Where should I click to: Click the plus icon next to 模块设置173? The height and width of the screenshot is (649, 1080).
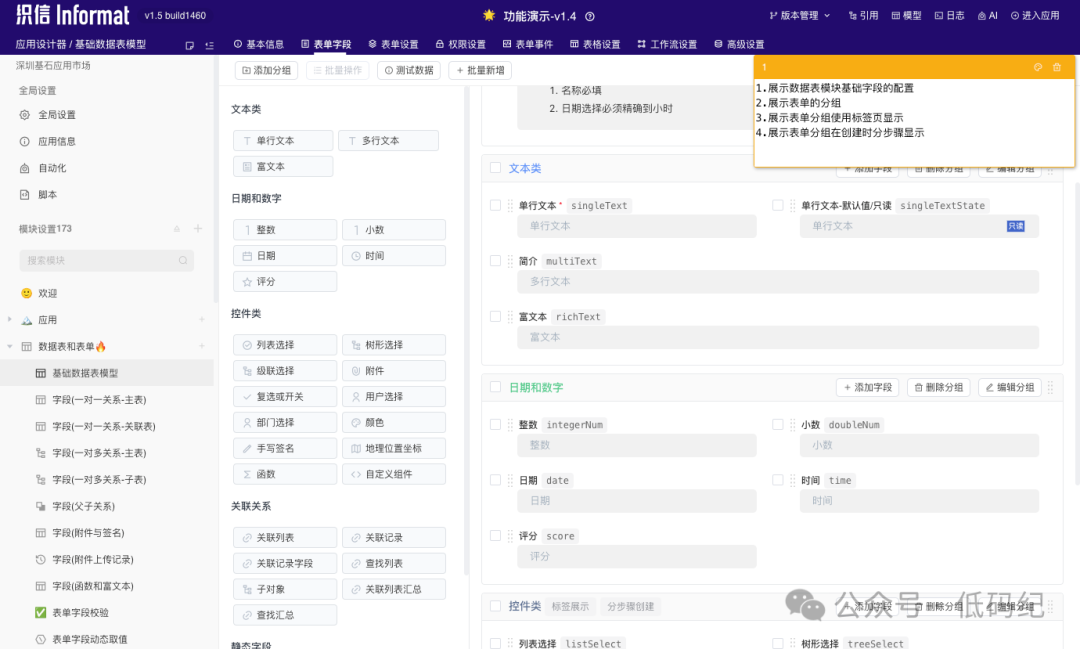198,229
